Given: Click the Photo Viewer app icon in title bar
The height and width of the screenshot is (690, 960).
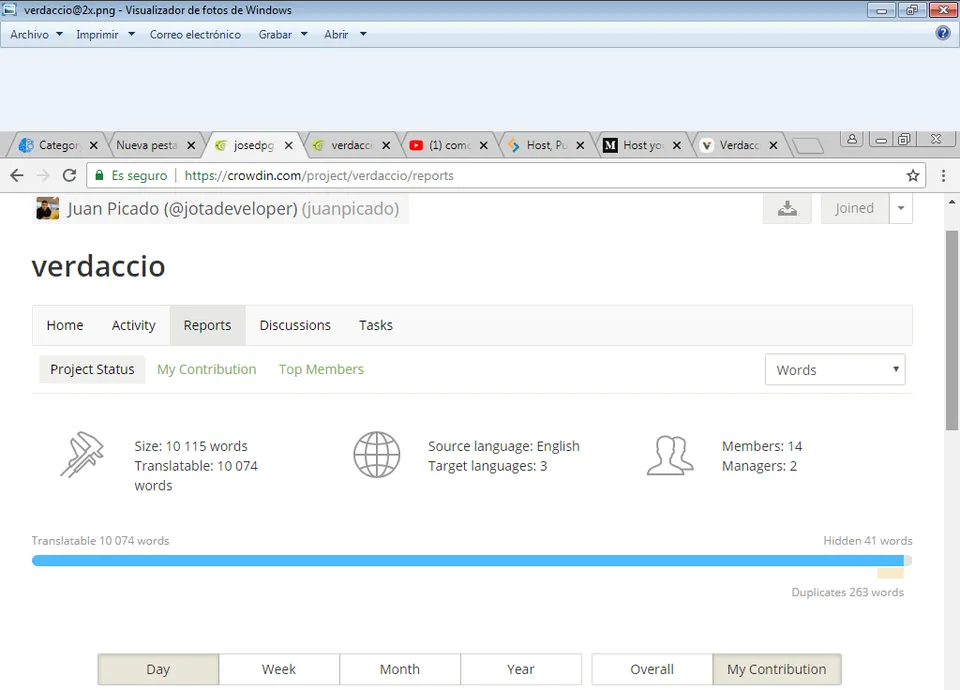Looking at the screenshot, I should coord(10,10).
